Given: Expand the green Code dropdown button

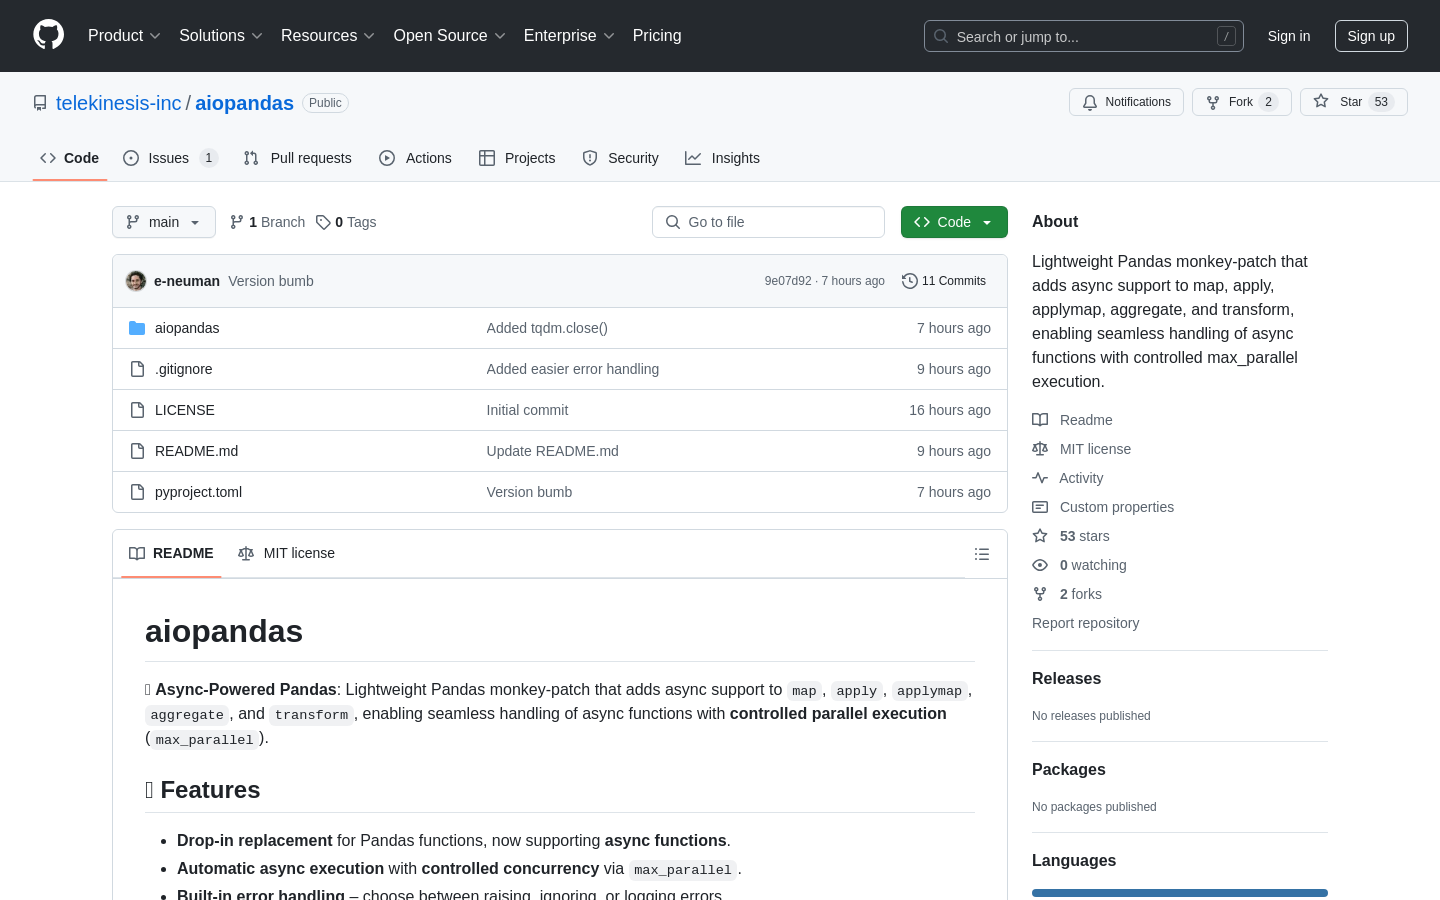Looking at the screenshot, I should coord(954,222).
